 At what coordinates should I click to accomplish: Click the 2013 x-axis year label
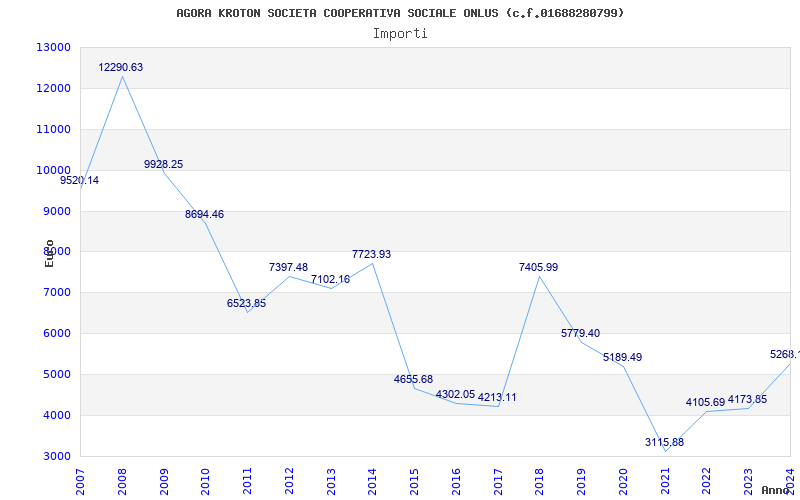[331, 482]
